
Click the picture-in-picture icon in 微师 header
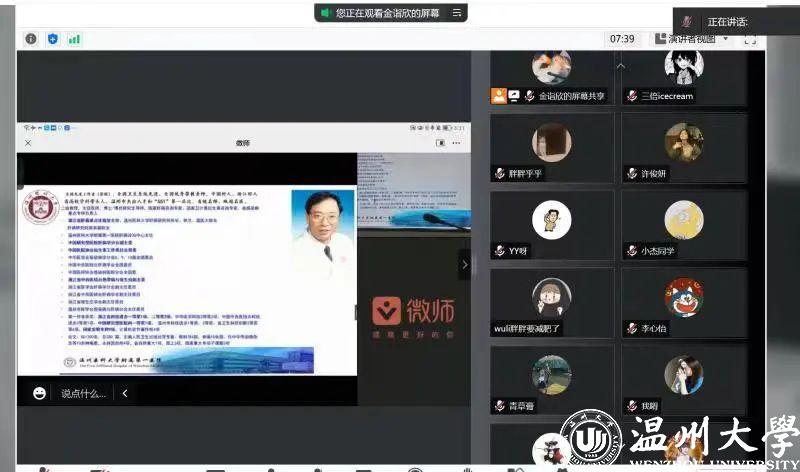click(x=441, y=143)
